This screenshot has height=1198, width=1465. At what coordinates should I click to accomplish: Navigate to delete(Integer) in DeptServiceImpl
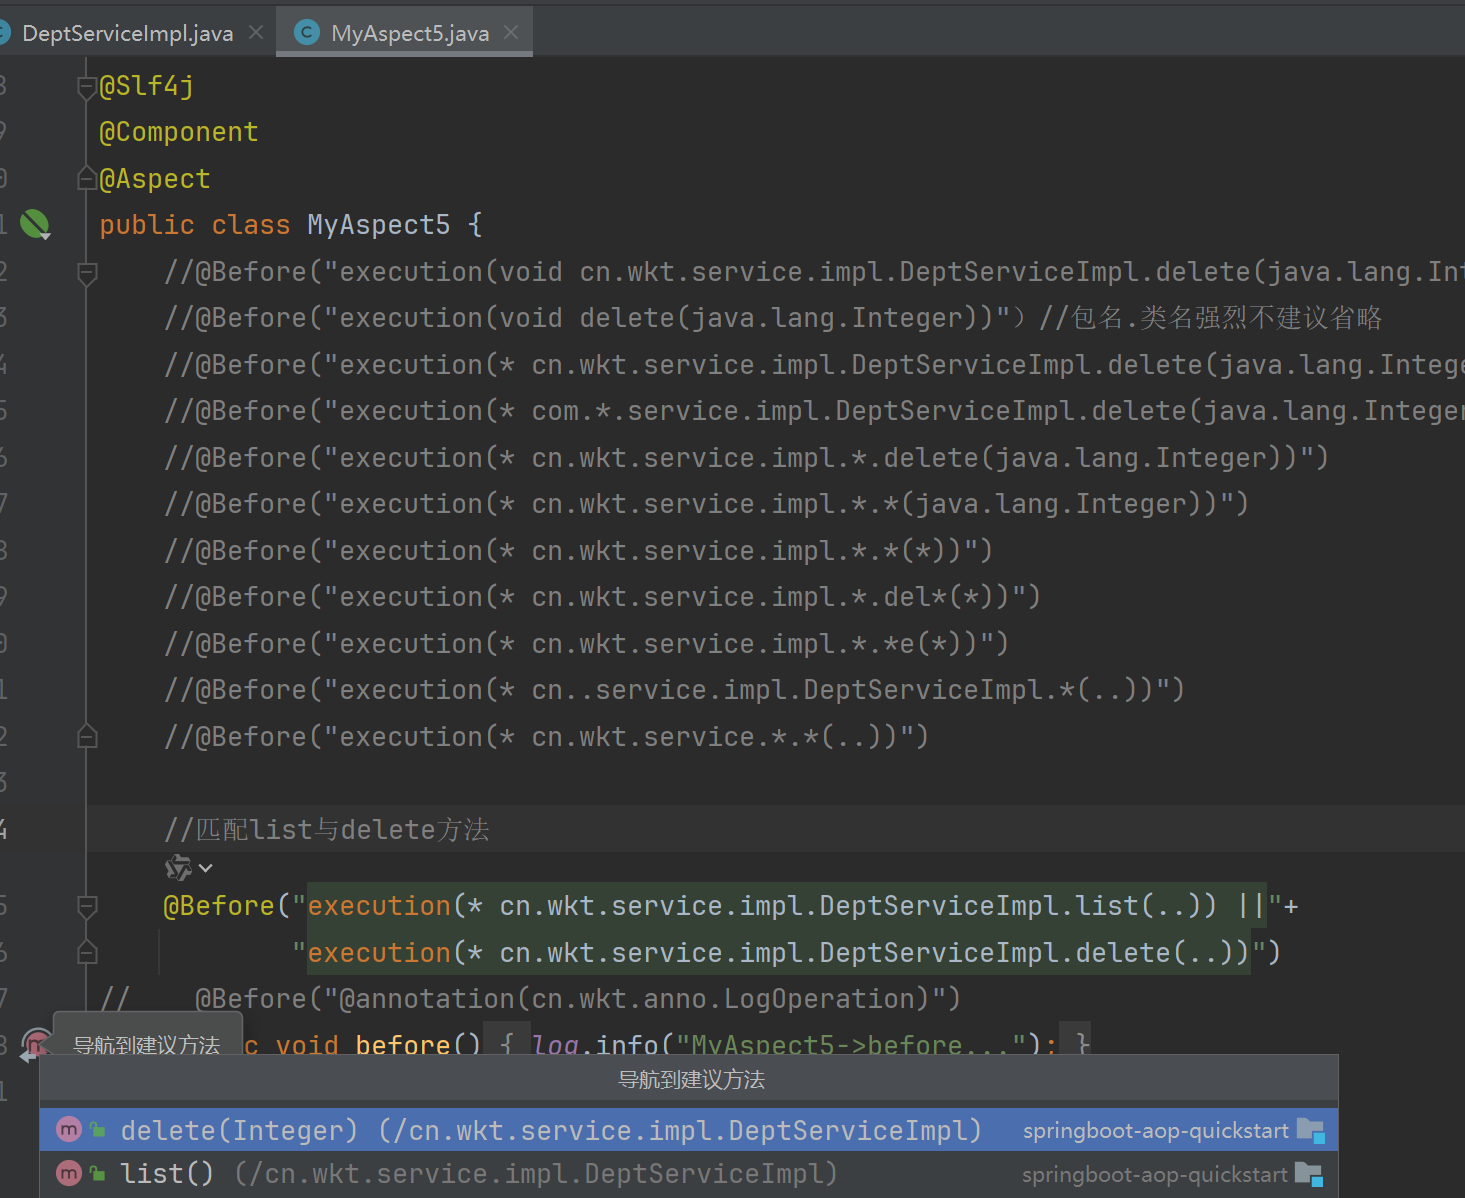pos(550,1130)
